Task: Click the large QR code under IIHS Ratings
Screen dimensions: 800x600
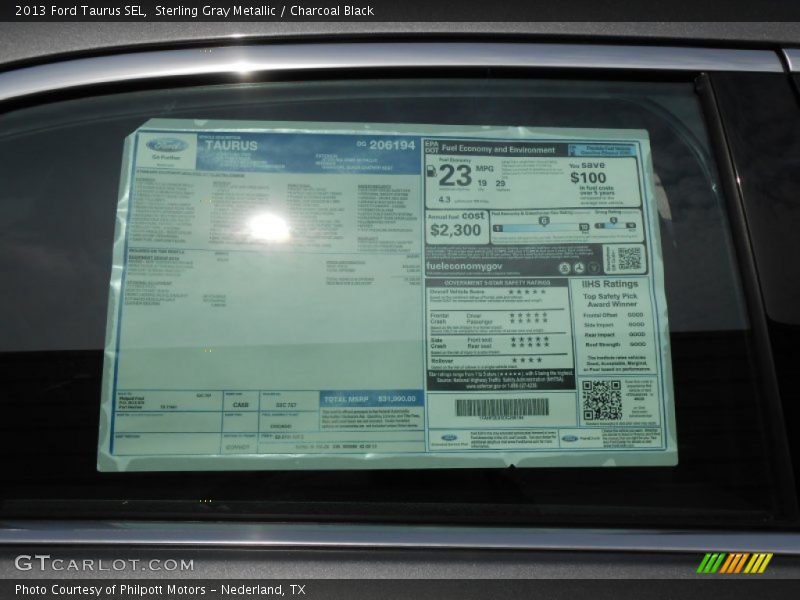Action: click(602, 400)
